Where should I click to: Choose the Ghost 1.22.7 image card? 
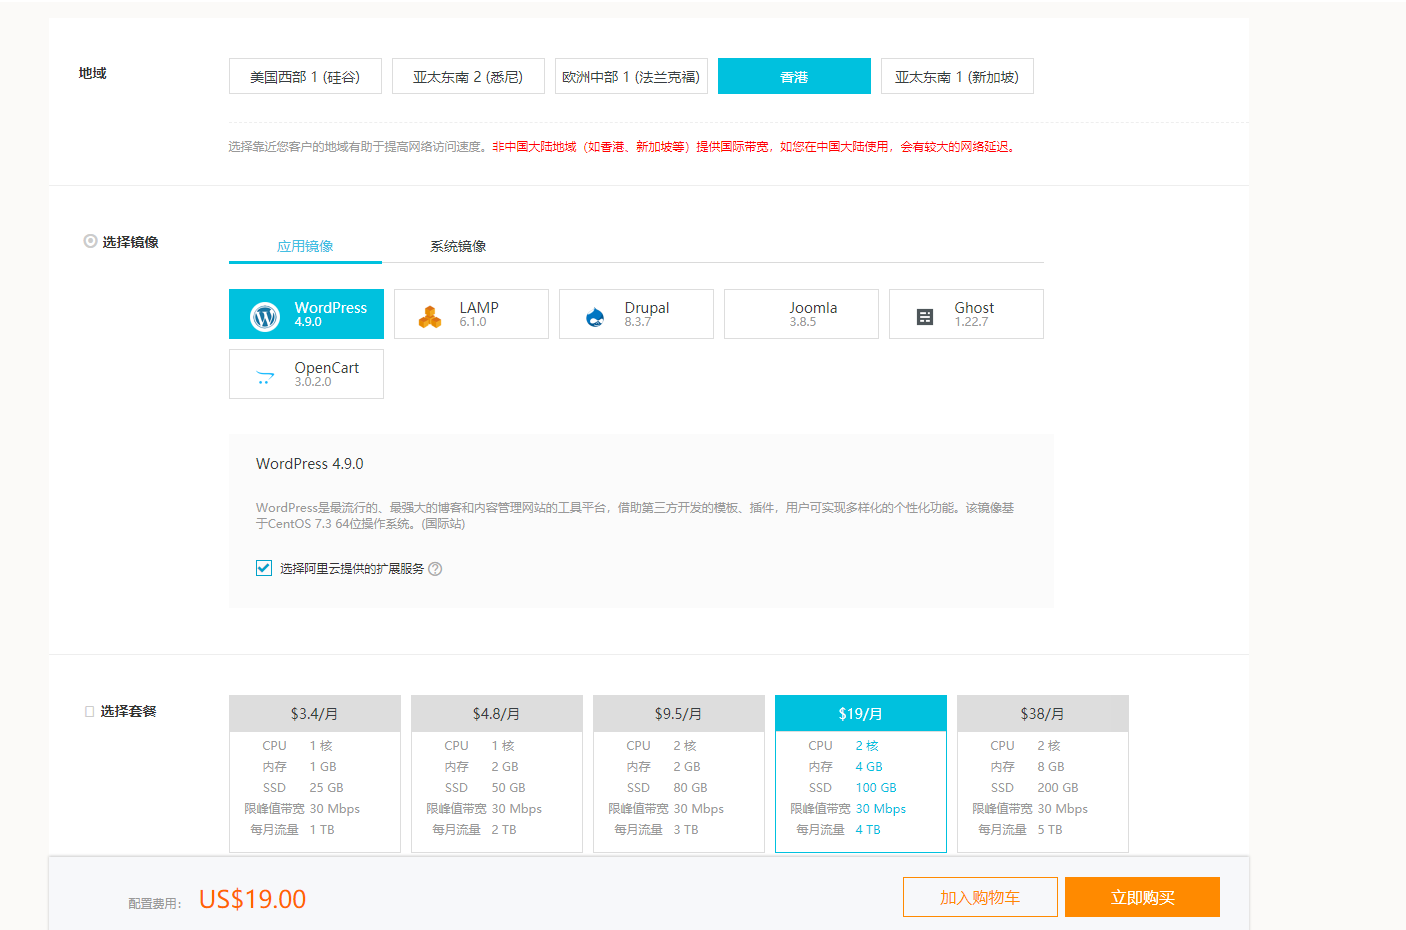966,314
